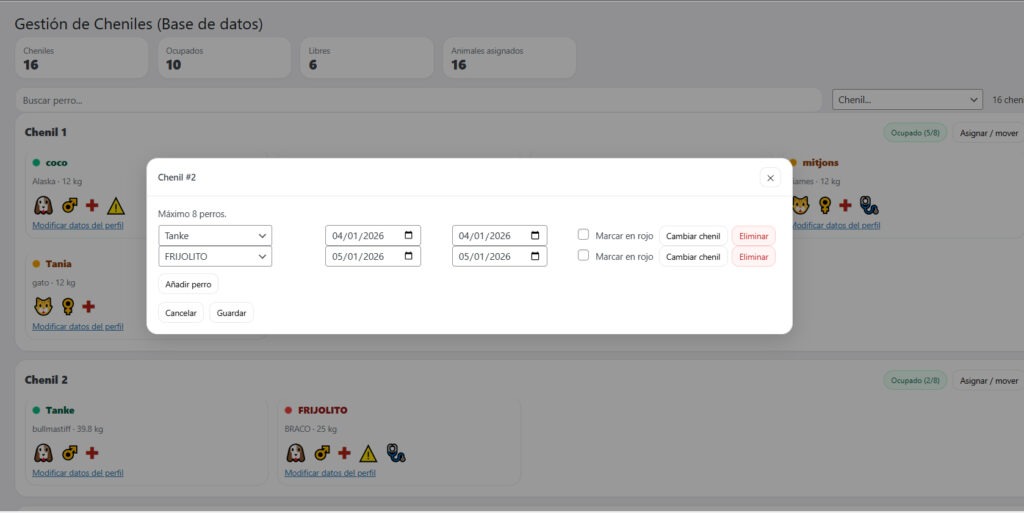1024x513 pixels.
Task: Expand the Tanke dog selection dropdown
Action: coord(215,236)
